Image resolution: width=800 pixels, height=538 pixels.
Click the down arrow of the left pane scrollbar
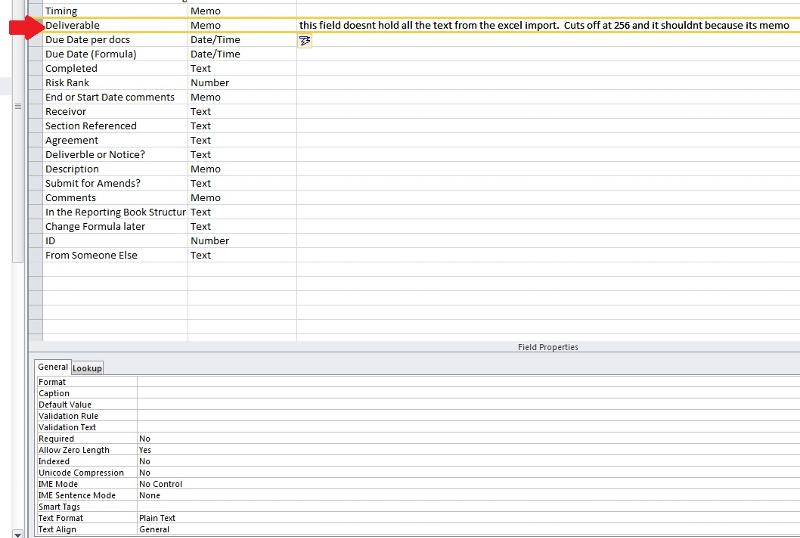click(18, 534)
